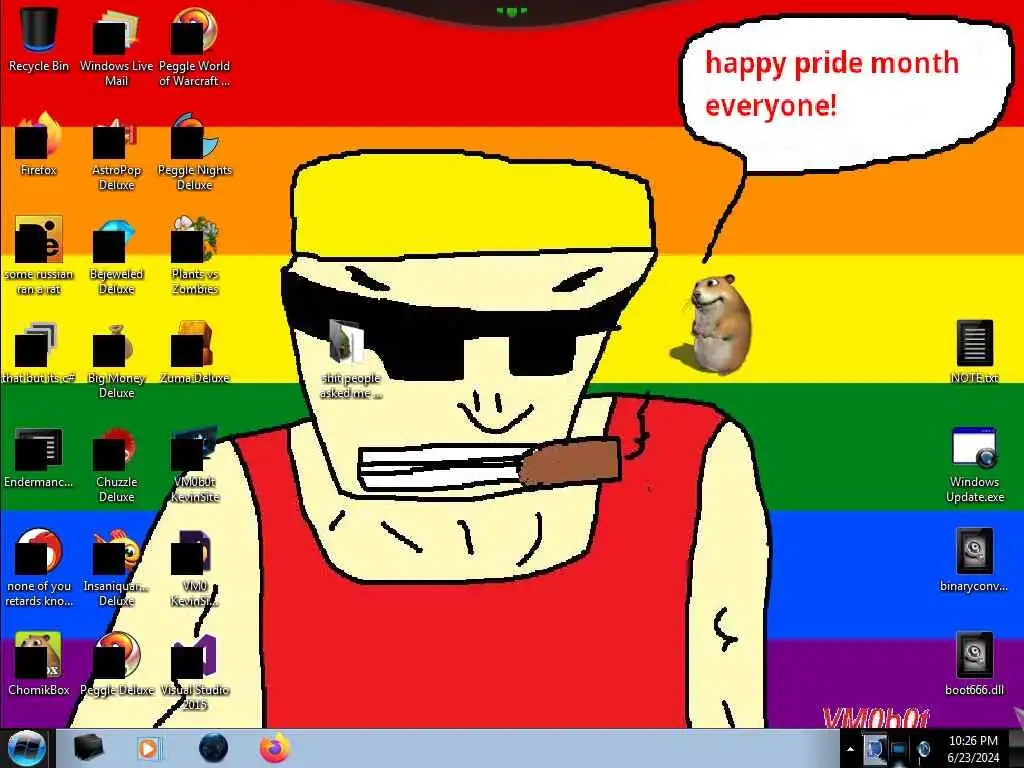Launch Windows Media Player from taskbar
The width and height of the screenshot is (1024, 768).
[149, 748]
